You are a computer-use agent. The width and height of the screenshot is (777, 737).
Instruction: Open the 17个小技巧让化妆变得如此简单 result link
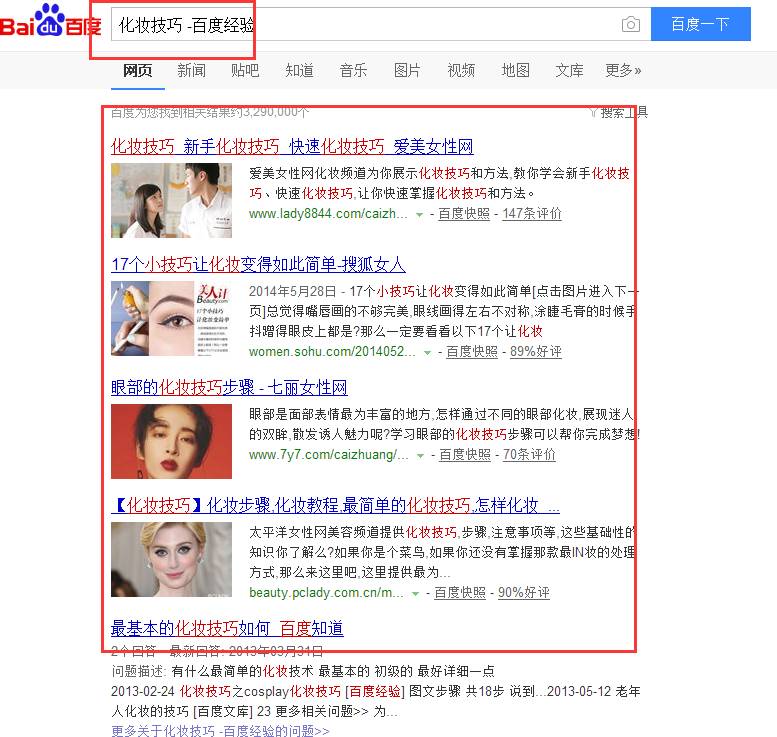pyautogui.click(x=258, y=264)
